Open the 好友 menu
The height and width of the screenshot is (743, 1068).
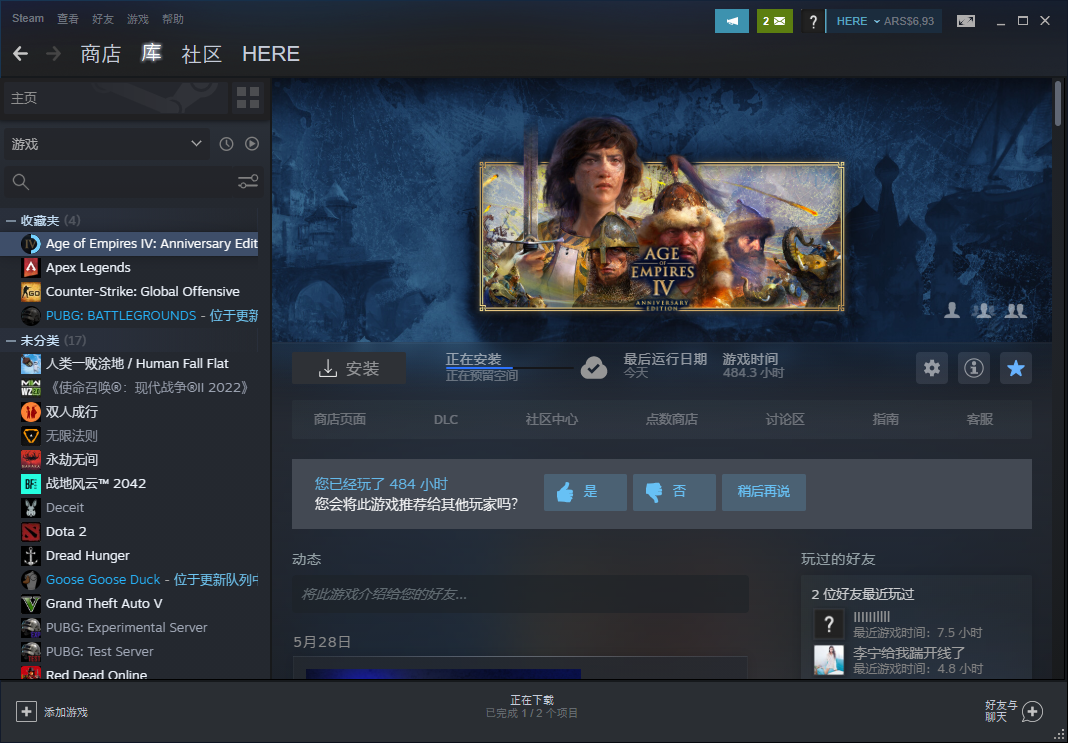(x=103, y=19)
